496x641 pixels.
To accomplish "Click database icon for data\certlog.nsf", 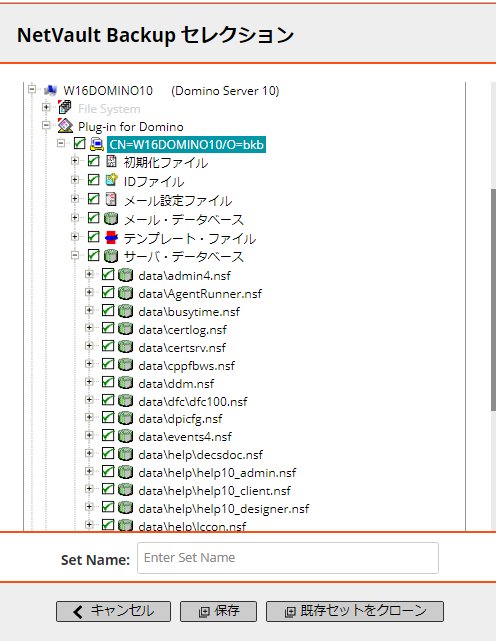I will coord(126,329).
